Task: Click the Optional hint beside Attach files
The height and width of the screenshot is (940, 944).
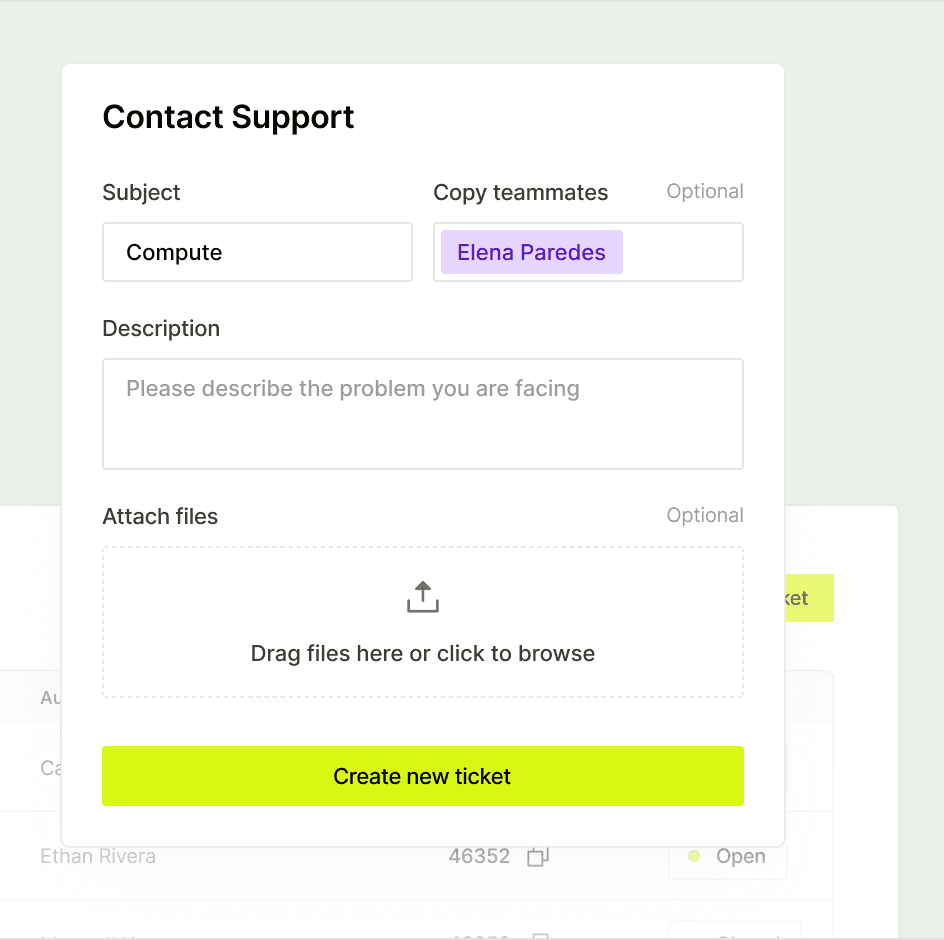Action: (x=705, y=515)
